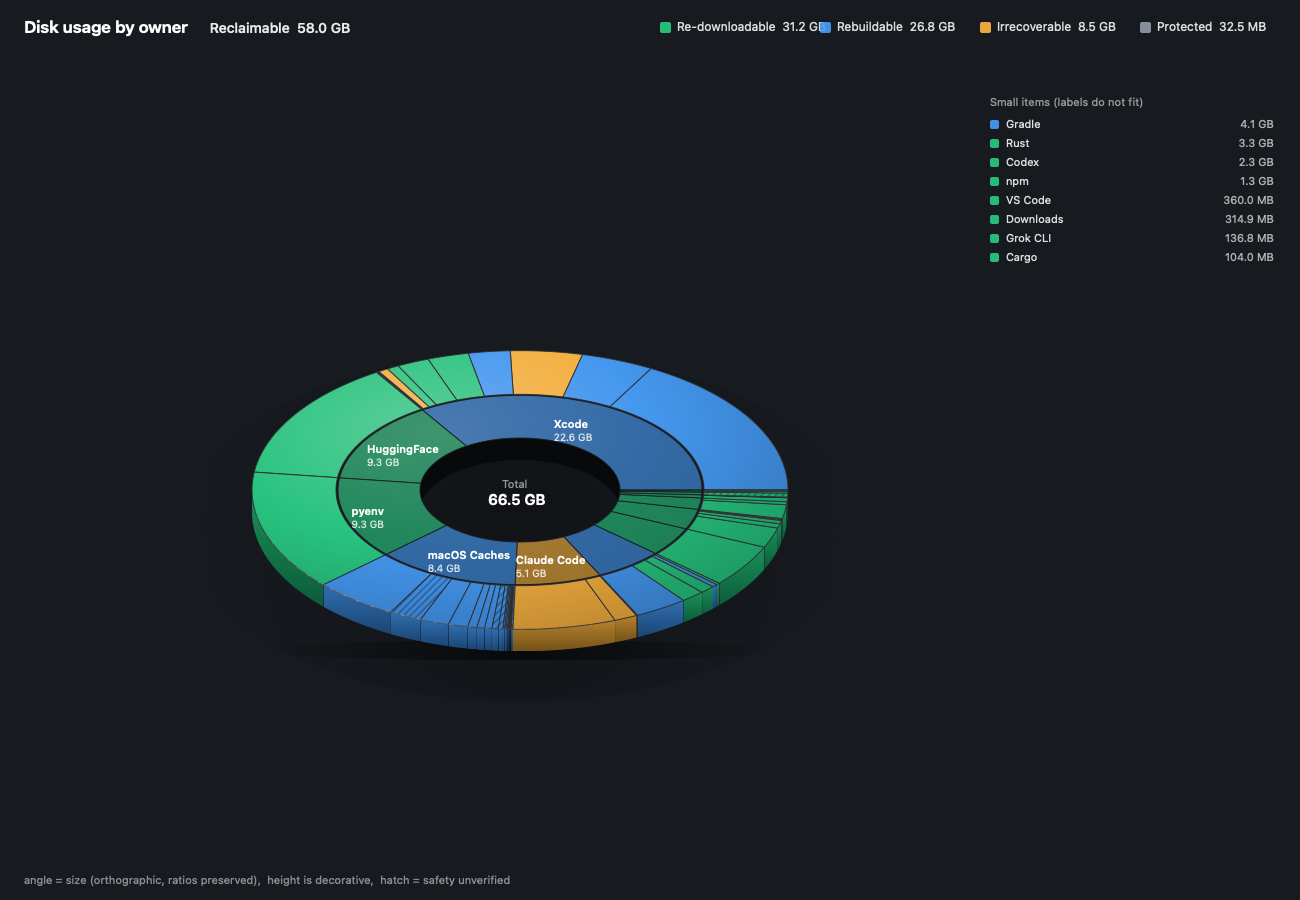Click the Cargo row in small items

coord(1131,257)
